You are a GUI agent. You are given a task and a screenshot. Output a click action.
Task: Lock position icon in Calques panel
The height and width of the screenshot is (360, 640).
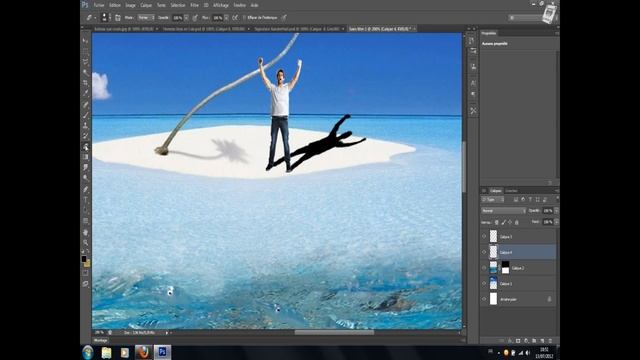(510, 222)
